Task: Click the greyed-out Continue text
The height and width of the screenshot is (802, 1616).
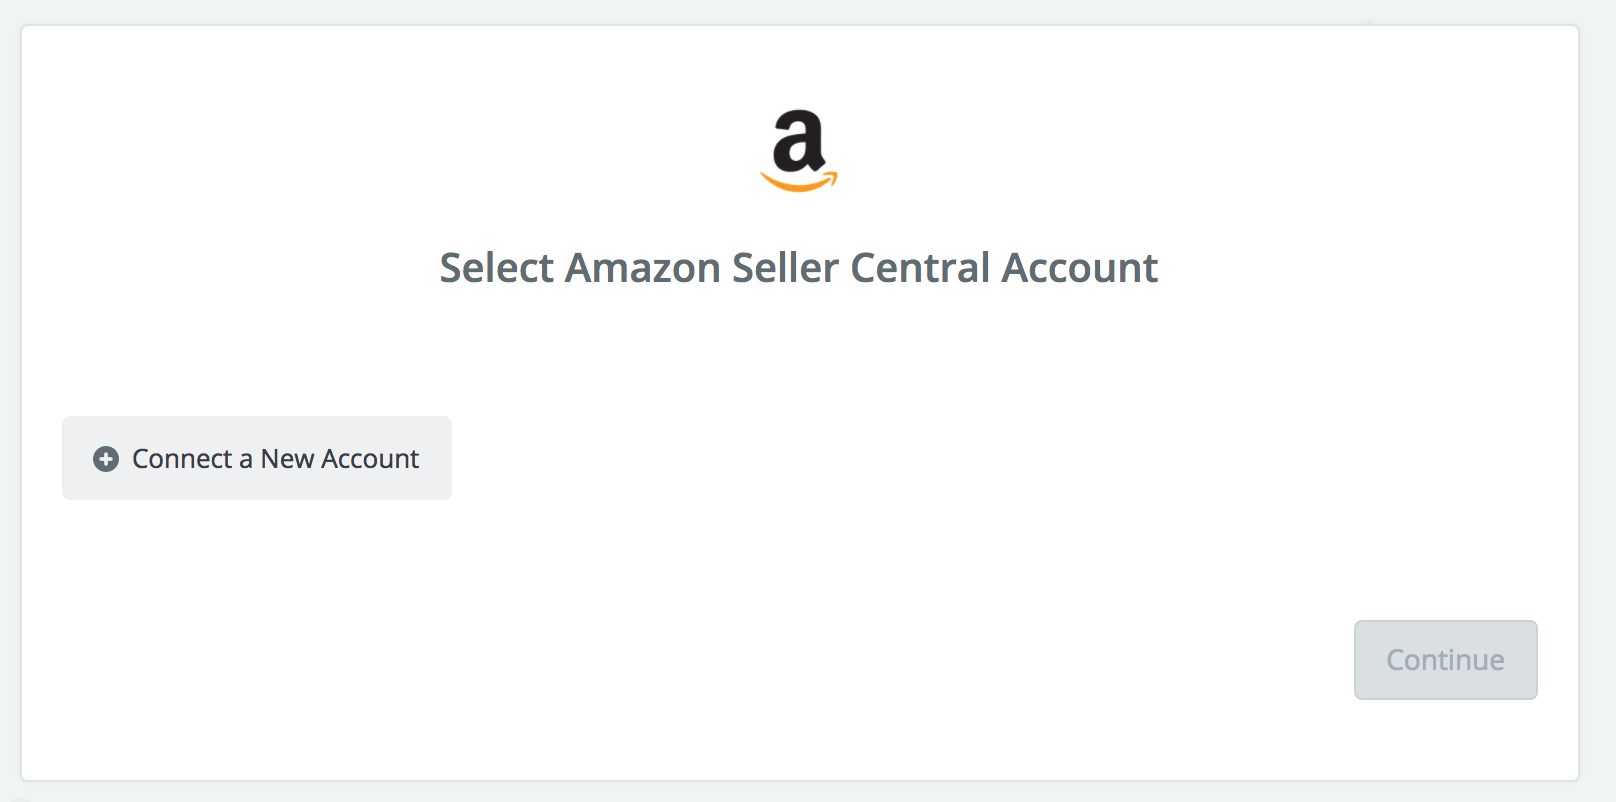Action: pos(1445,660)
